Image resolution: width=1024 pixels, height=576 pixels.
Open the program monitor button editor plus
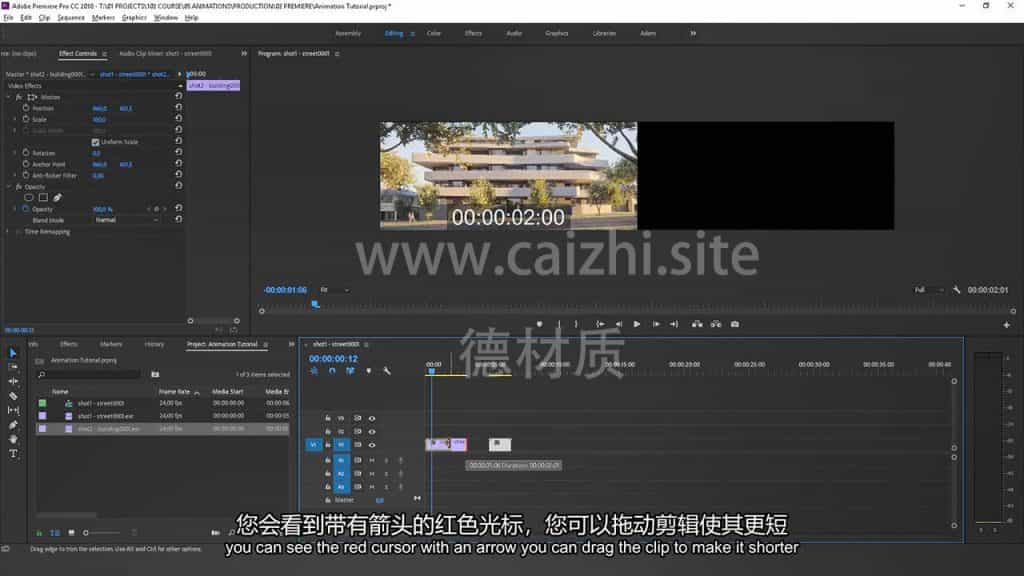tap(1006, 325)
